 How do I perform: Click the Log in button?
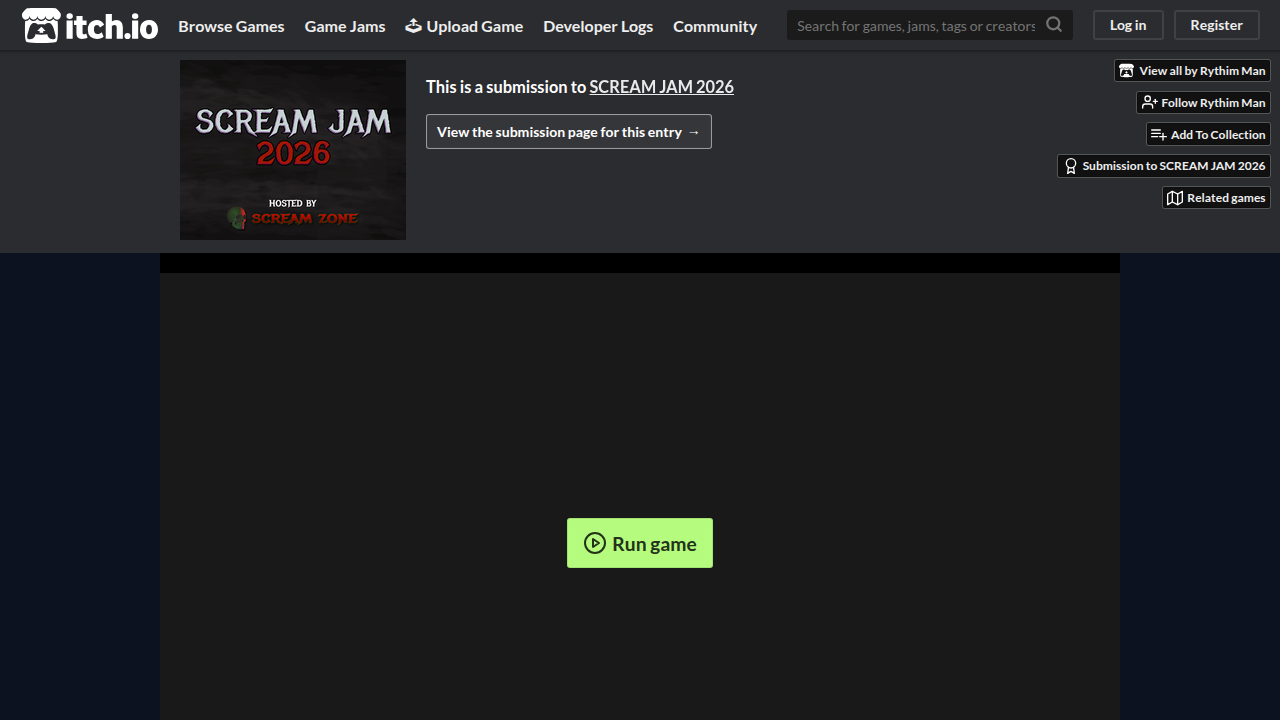click(1128, 25)
